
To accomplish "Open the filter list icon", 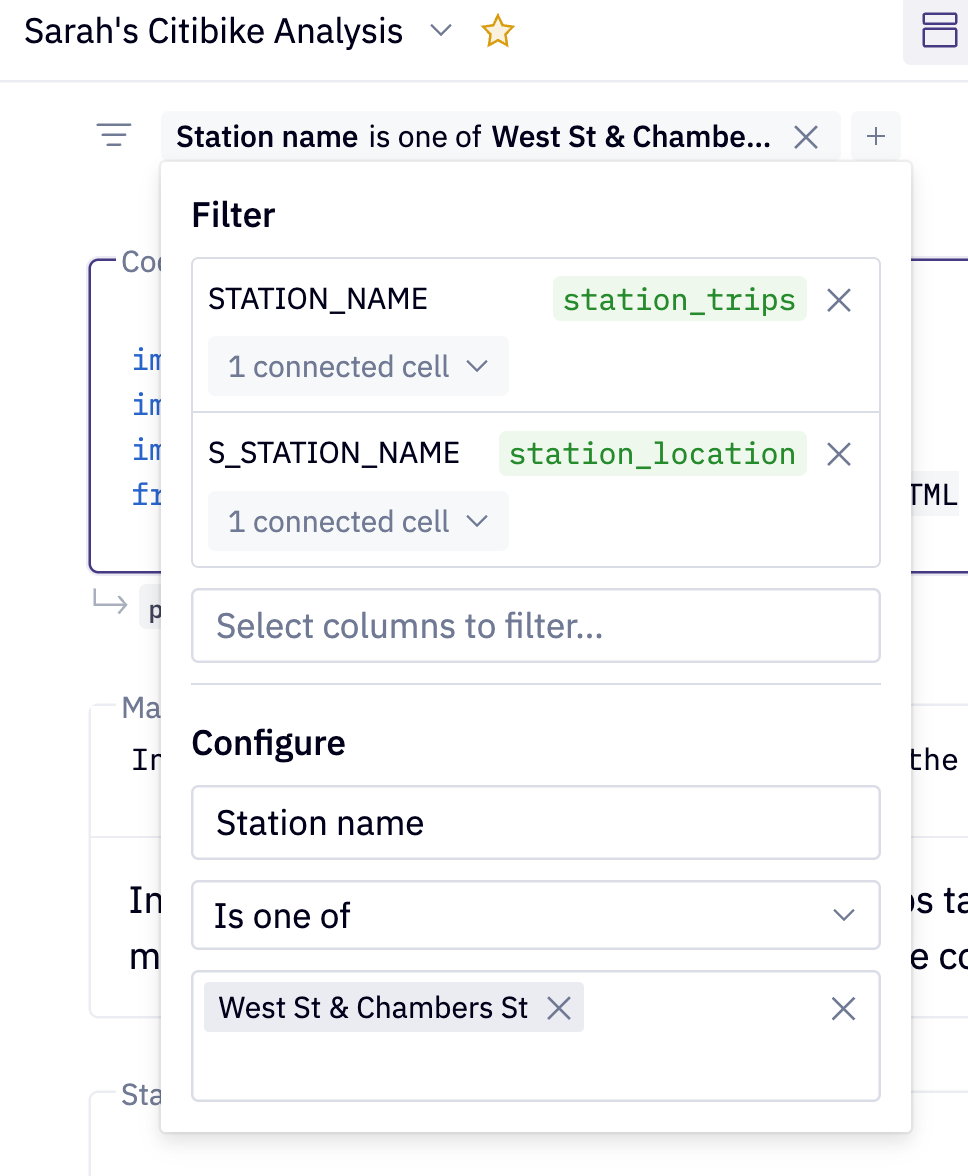I will point(114,136).
